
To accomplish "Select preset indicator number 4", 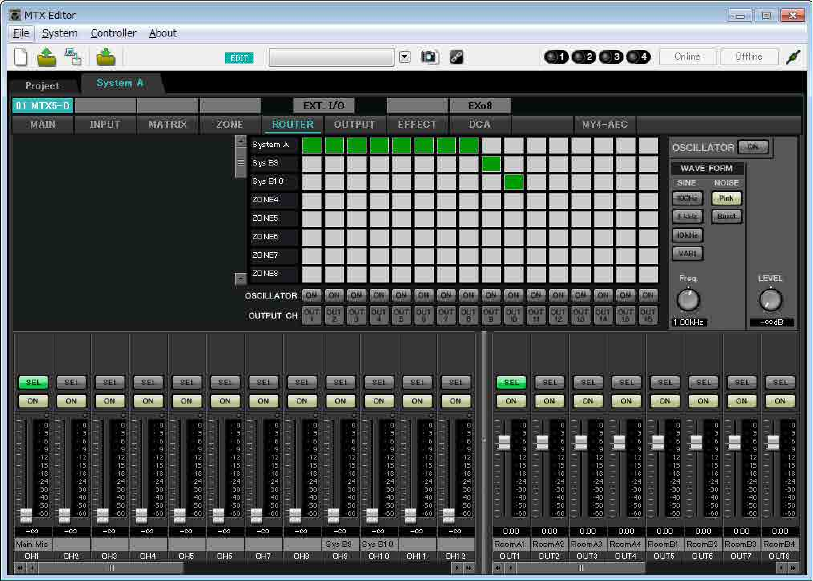I will pyautogui.click(x=640, y=57).
